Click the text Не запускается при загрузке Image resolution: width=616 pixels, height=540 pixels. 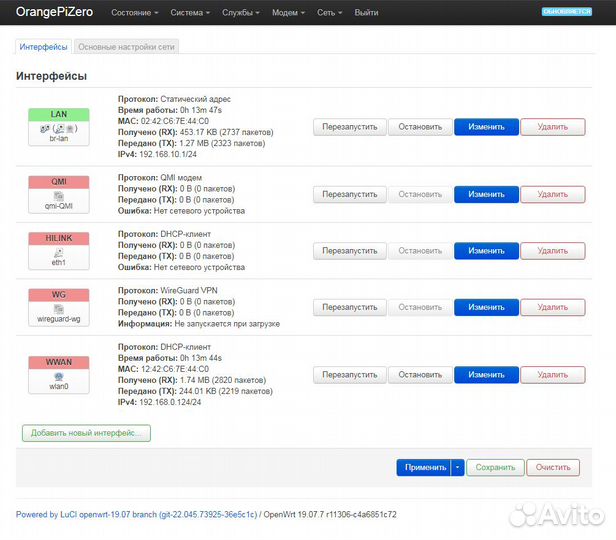[227, 324]
